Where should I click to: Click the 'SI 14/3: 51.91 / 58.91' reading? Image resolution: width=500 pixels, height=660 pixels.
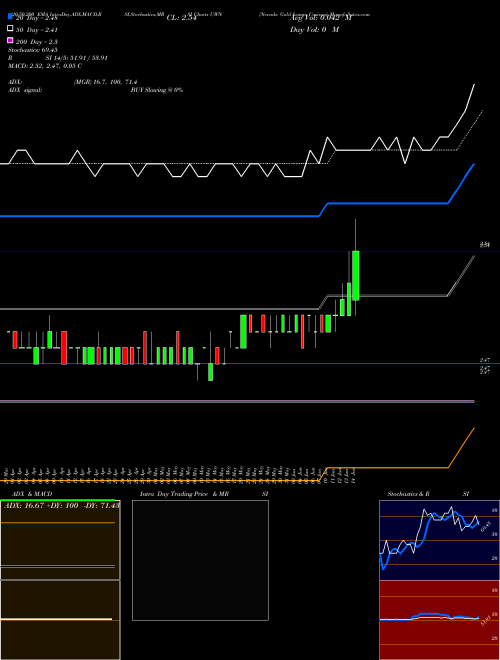click(77, 58)
